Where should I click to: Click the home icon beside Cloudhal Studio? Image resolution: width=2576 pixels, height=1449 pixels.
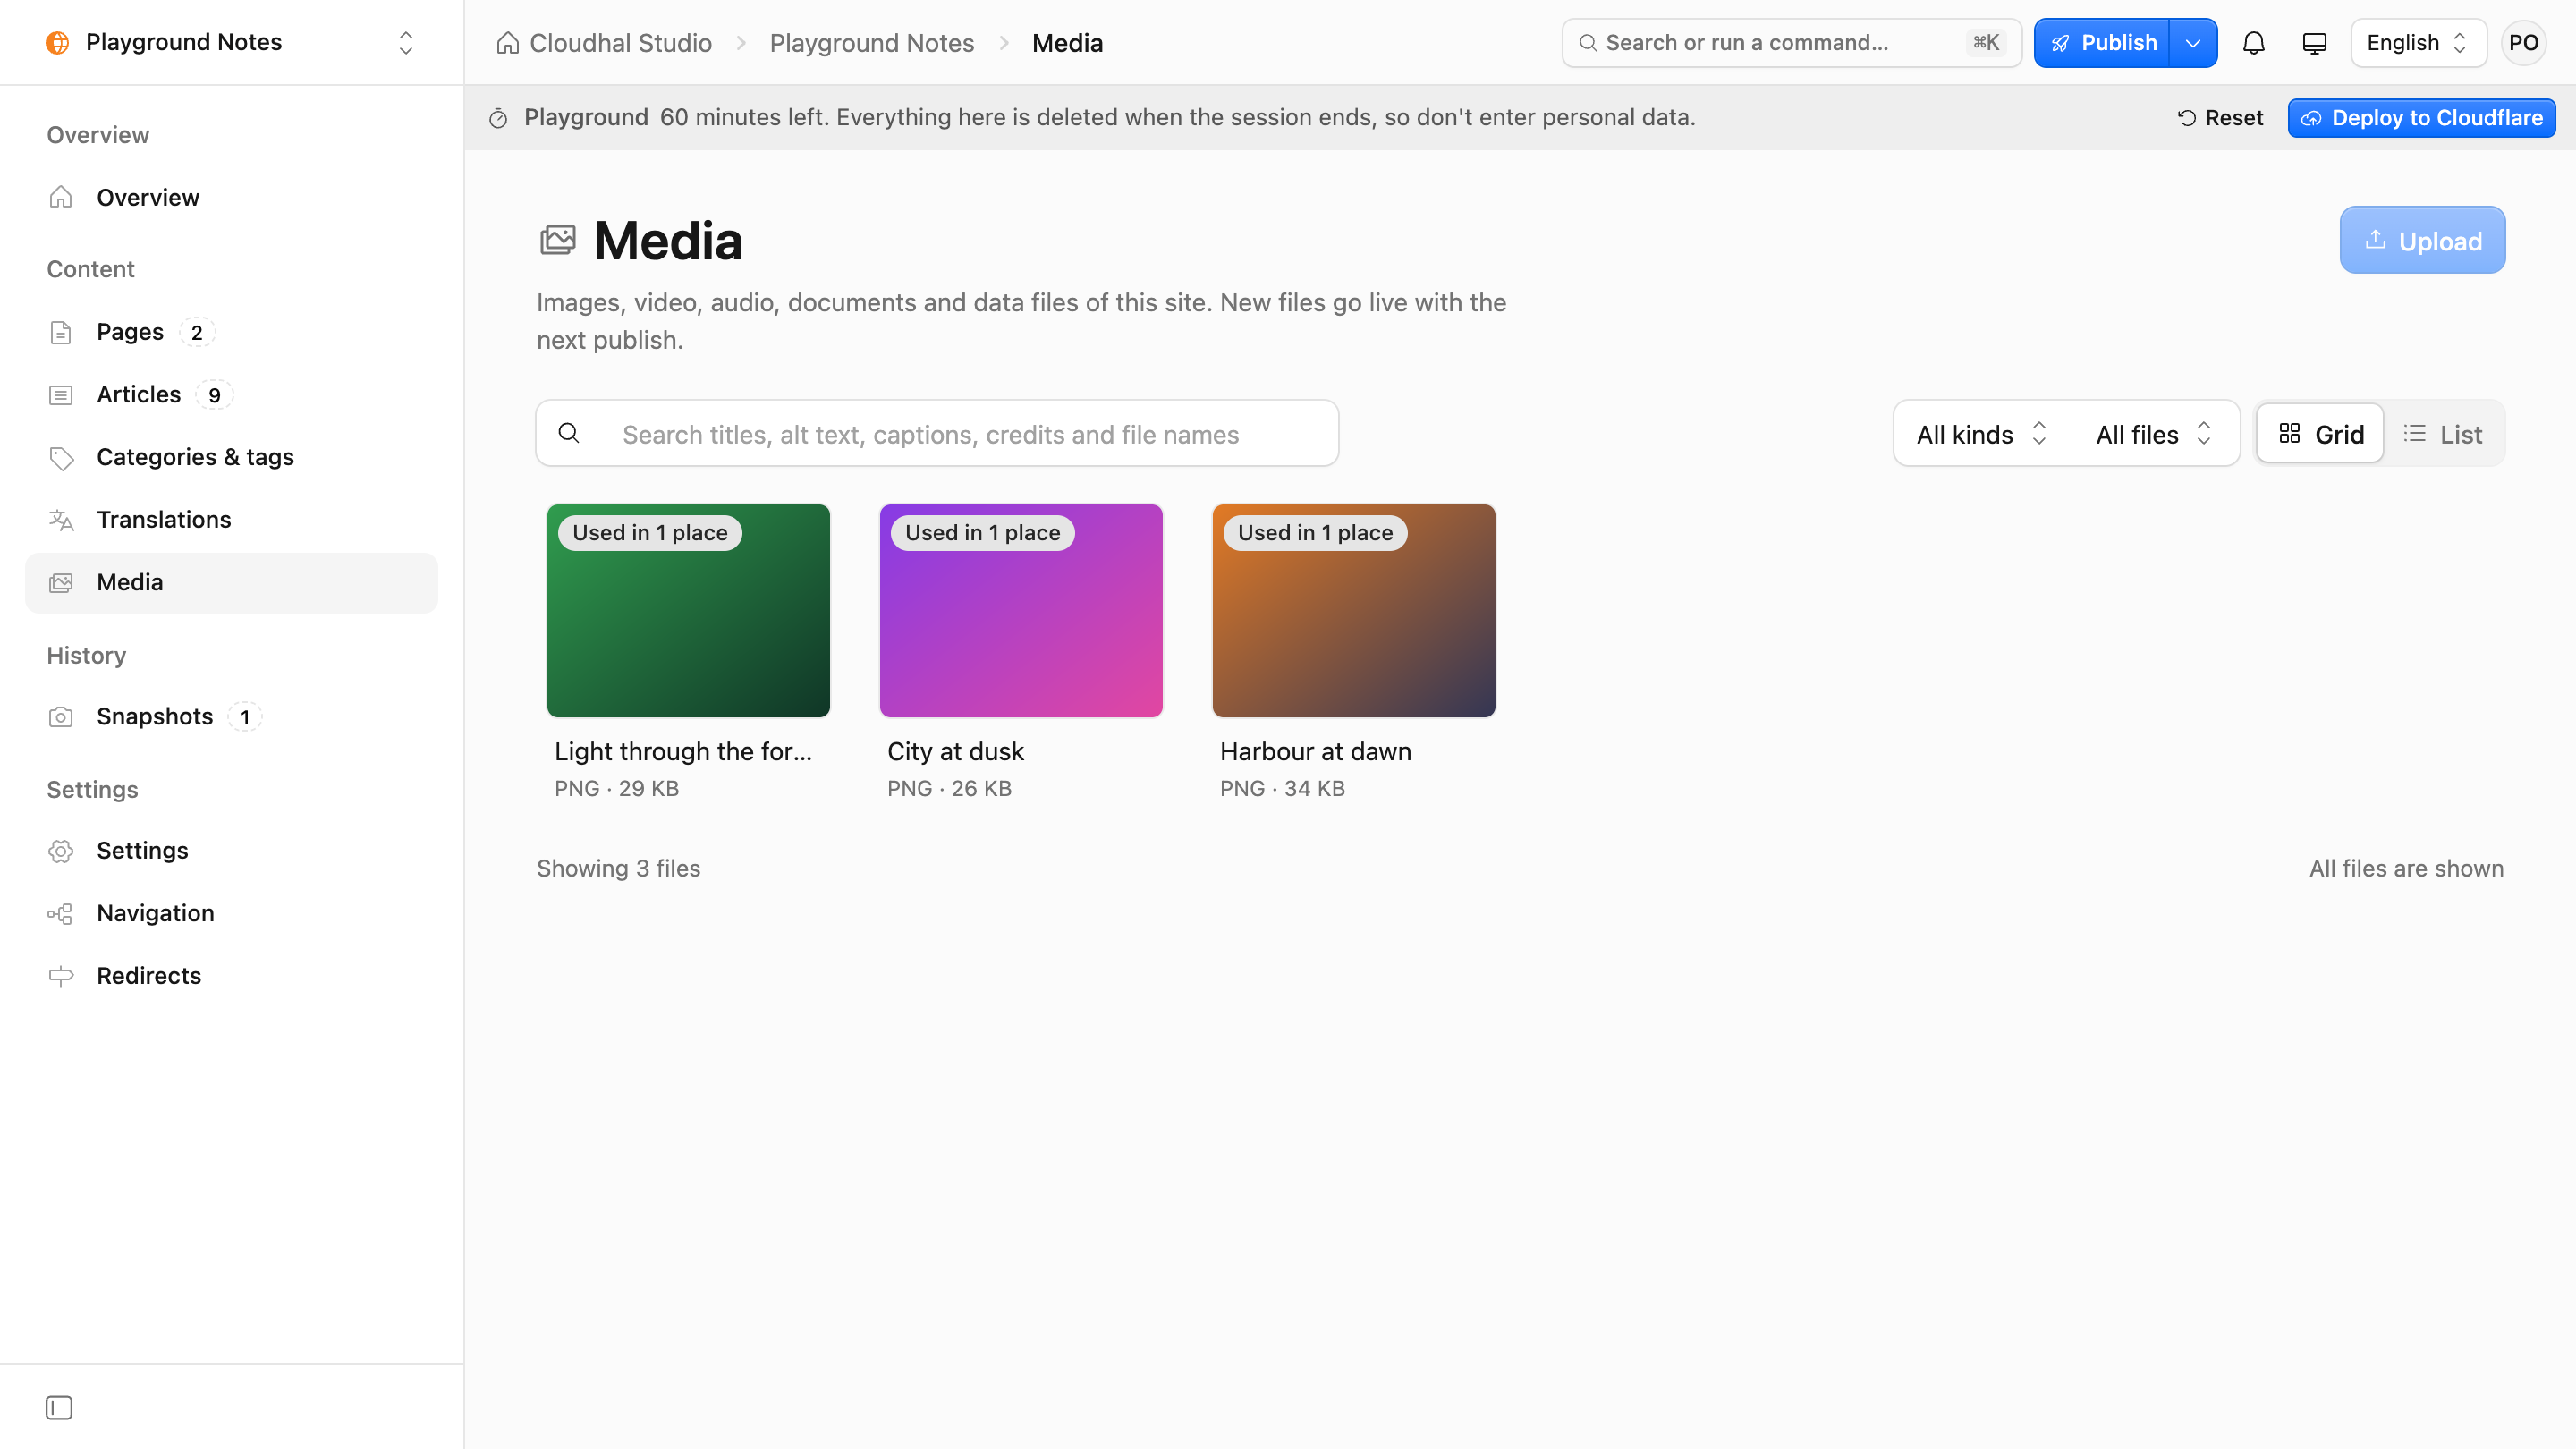tap(507, 43)
